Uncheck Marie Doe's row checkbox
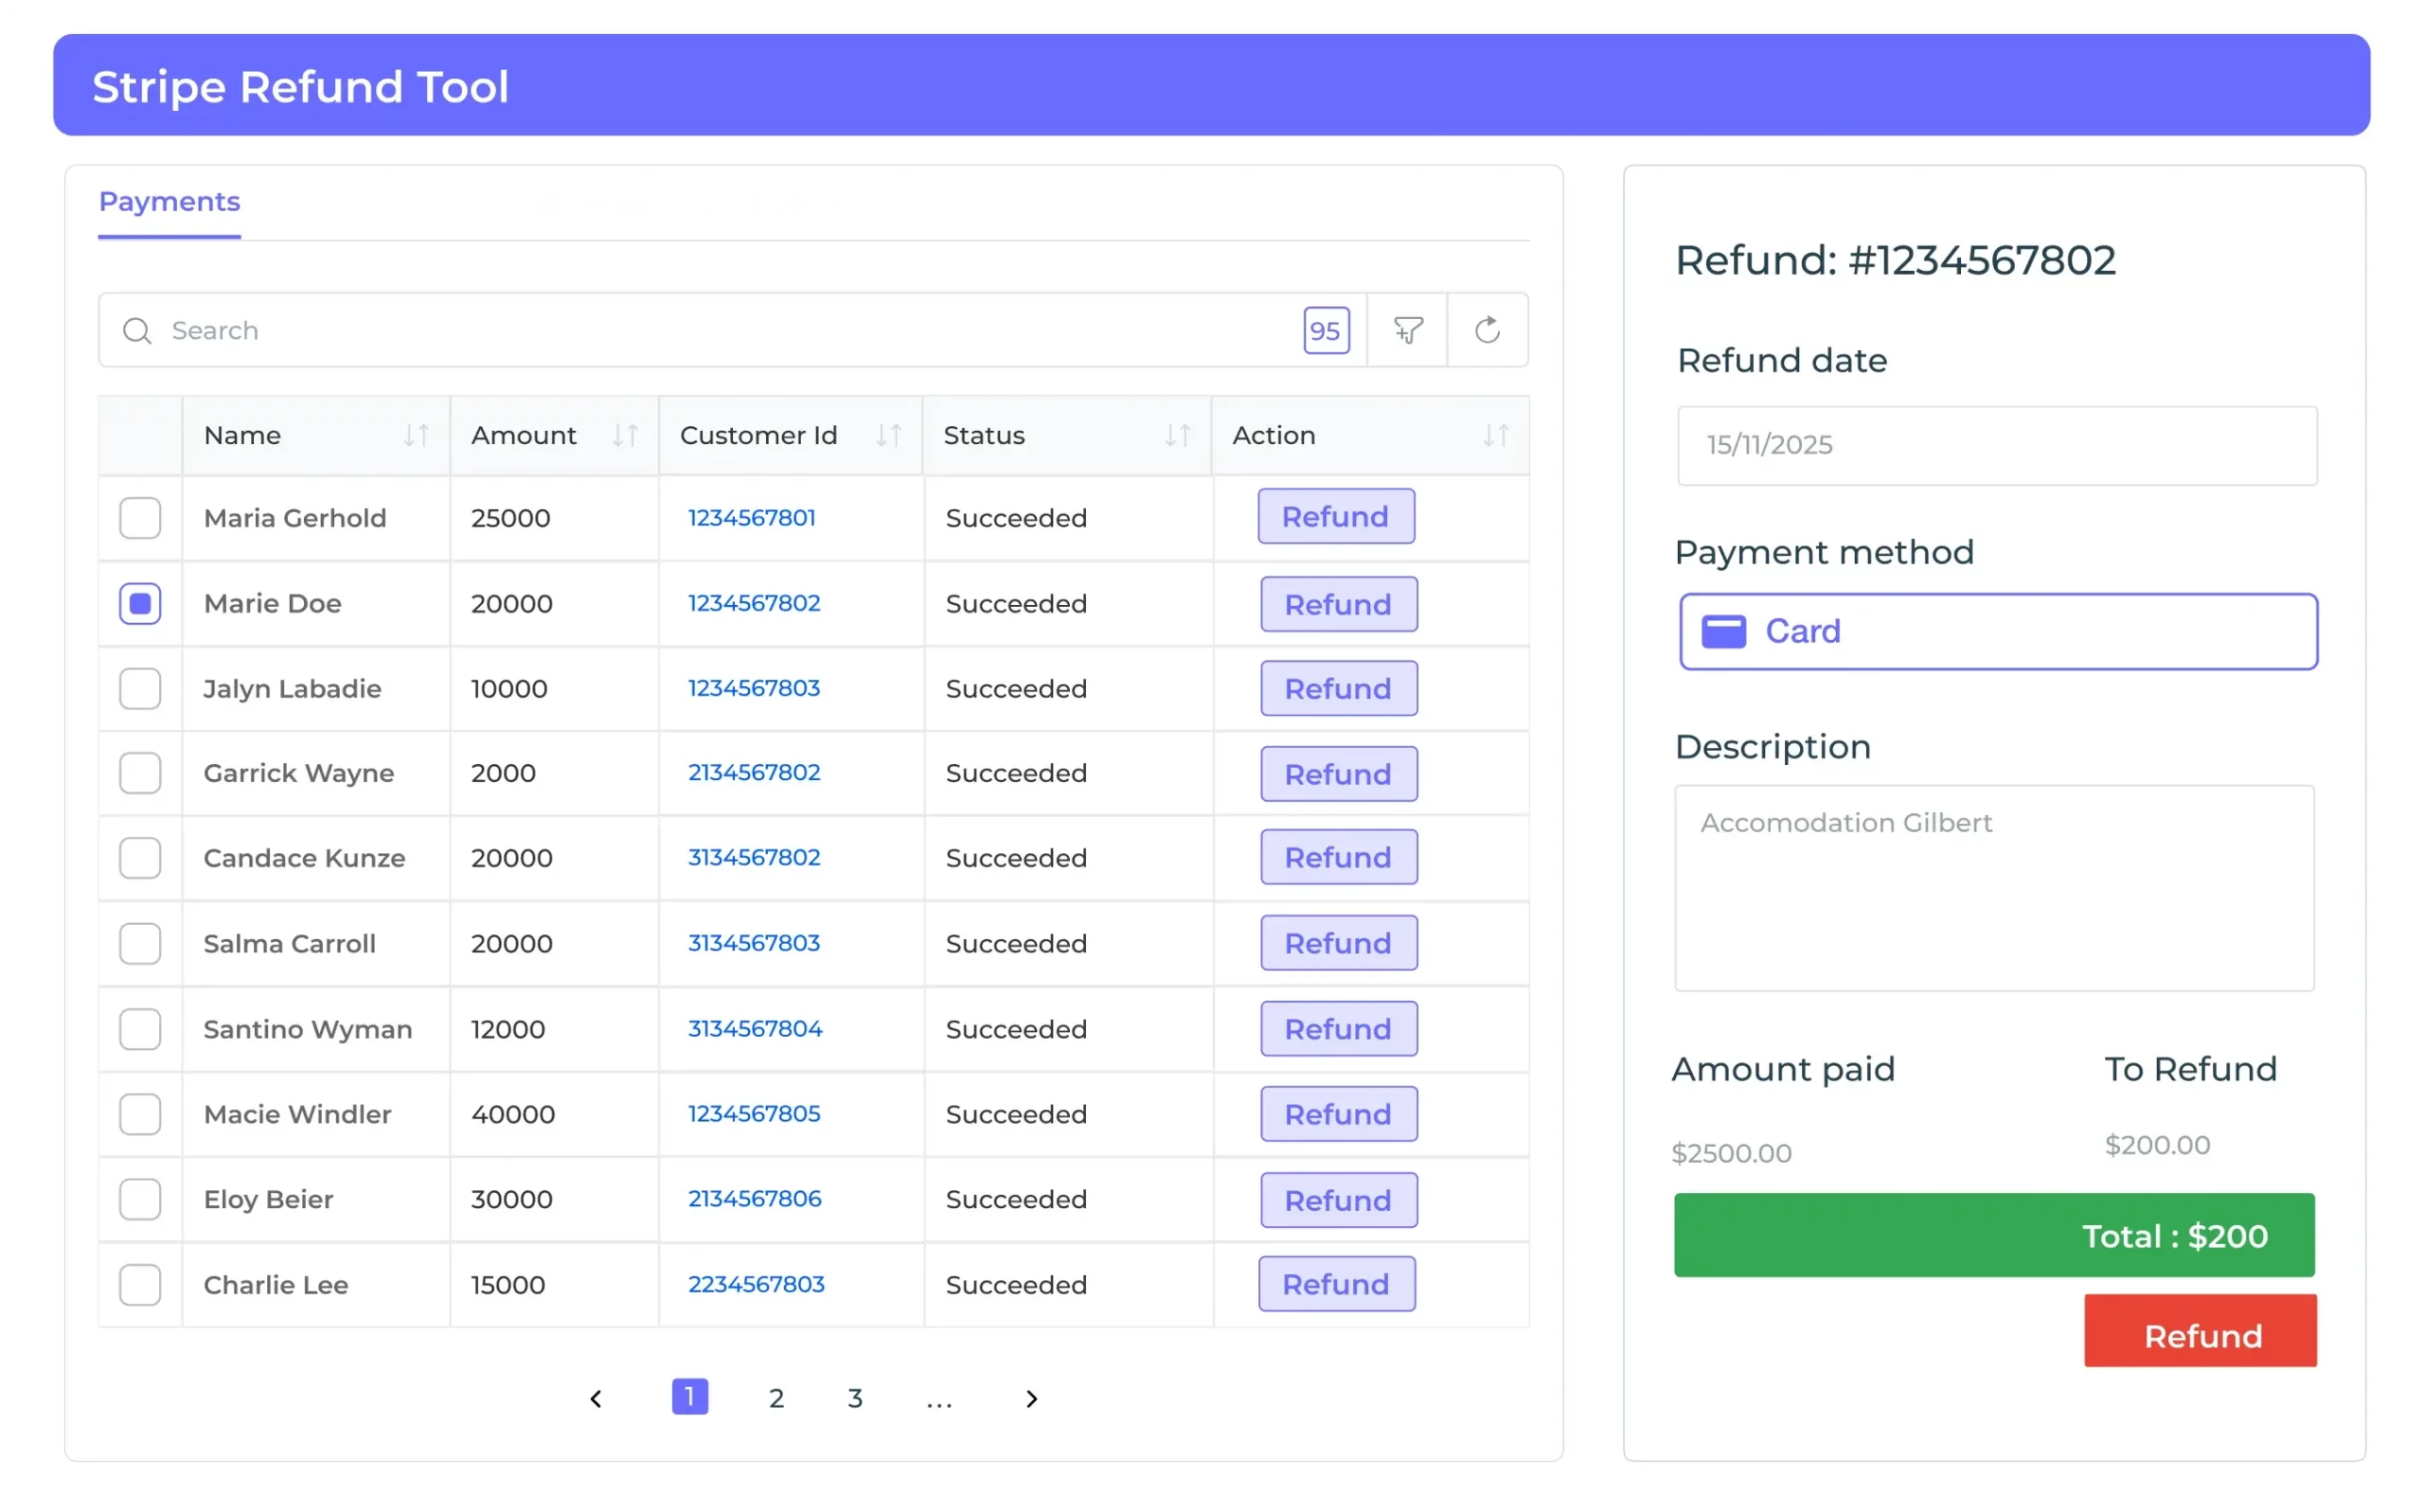 [140, 603]
